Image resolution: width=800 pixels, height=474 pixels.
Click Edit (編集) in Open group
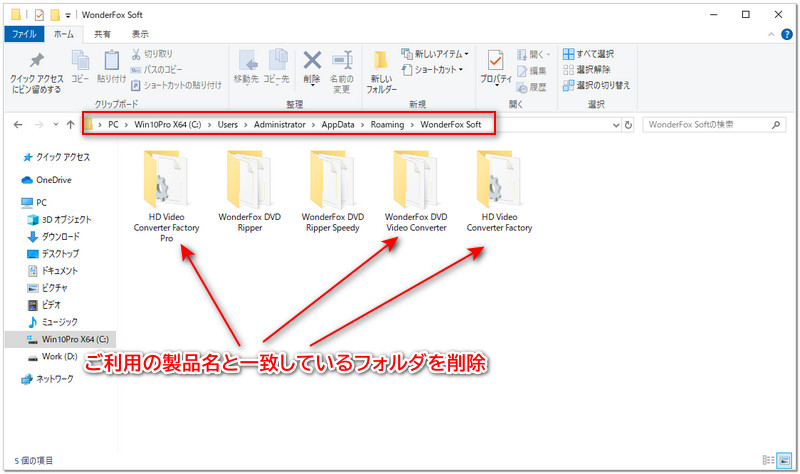click(532, 71)
